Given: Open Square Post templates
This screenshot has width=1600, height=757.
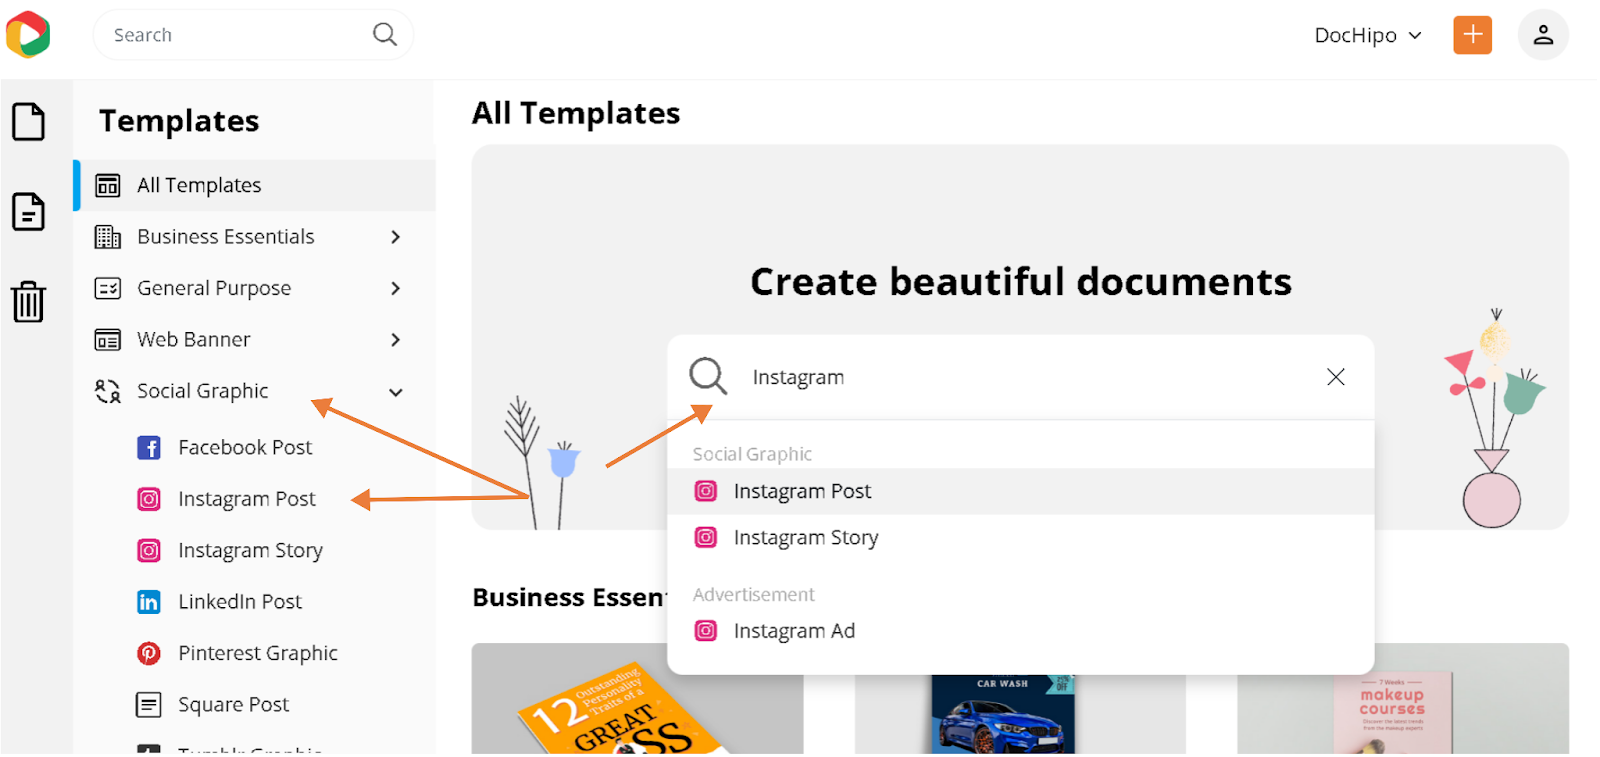Looking at the screenshot, I should (x=234, y=705).
